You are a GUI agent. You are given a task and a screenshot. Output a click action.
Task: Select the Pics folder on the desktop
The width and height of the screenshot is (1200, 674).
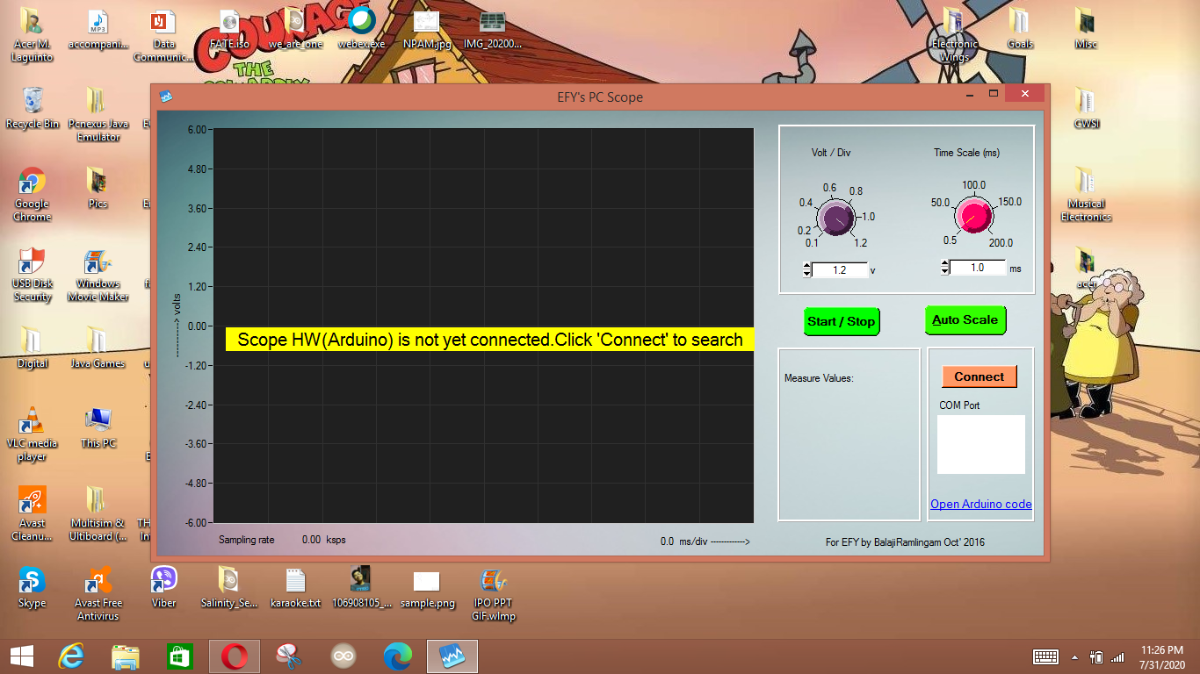tap(97, 188)
